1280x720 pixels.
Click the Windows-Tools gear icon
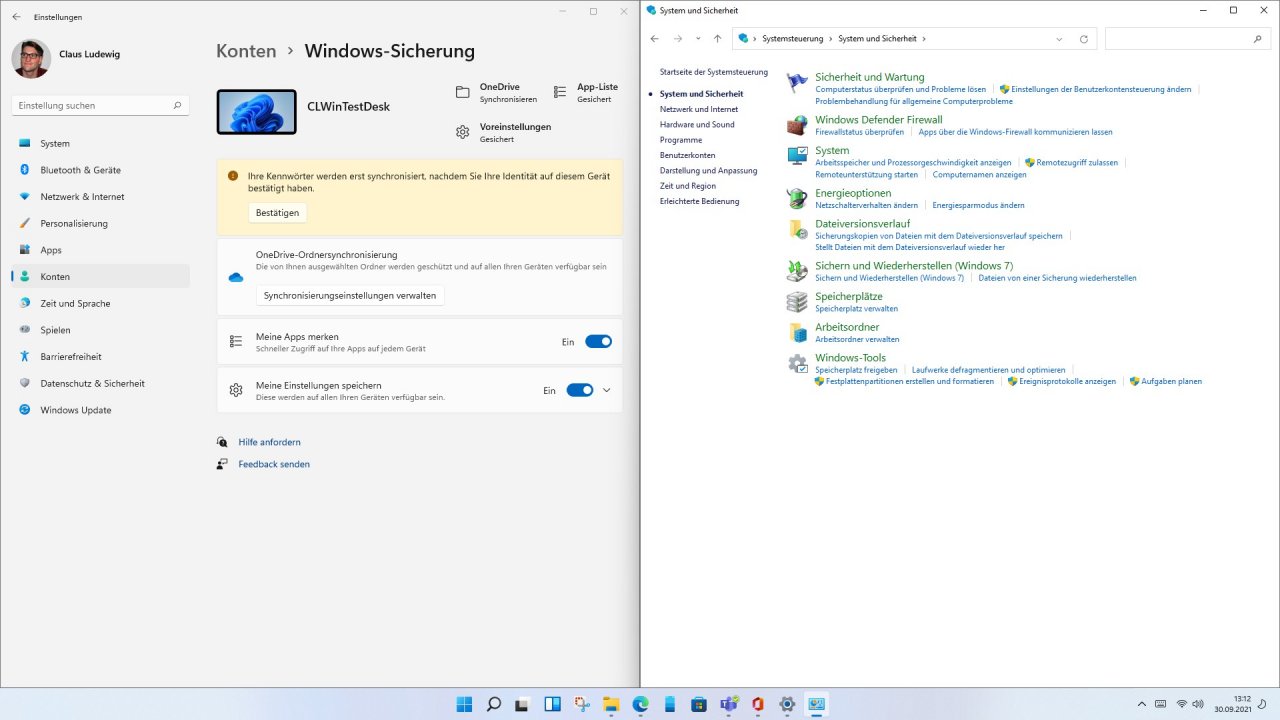[797, 363]
